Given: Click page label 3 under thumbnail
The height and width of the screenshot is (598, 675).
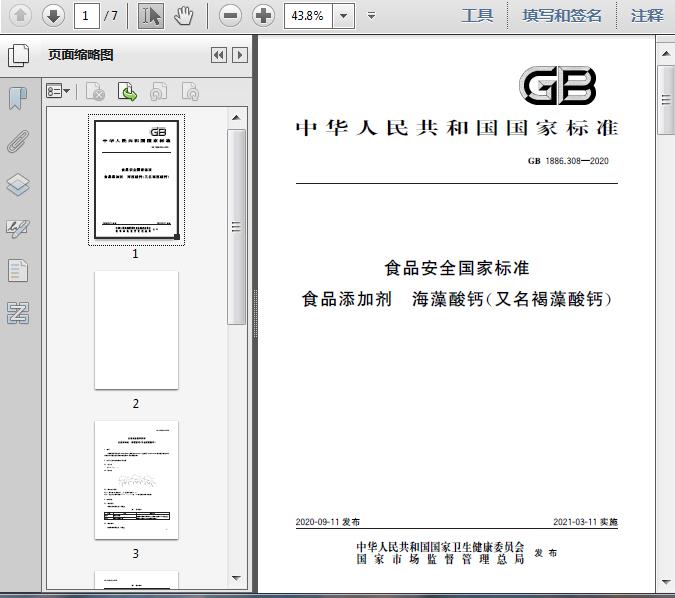Looking at the screenshot, I should tap(136, 554).
